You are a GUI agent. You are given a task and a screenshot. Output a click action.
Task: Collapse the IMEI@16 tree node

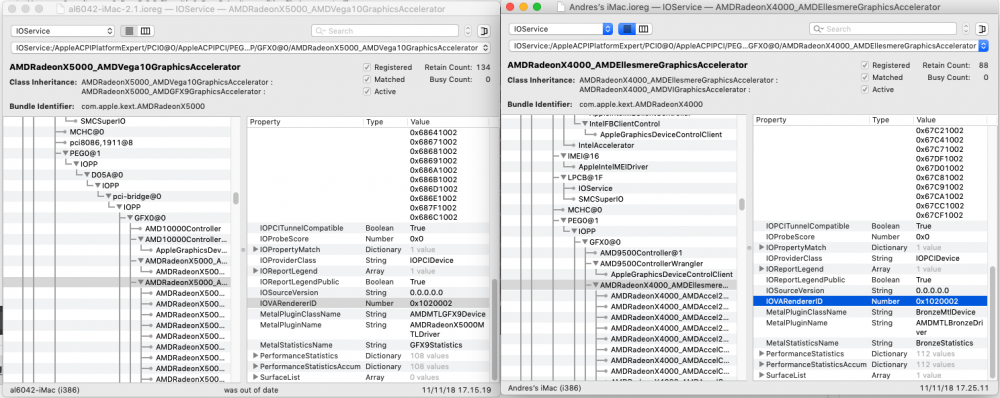click(564, 156)
